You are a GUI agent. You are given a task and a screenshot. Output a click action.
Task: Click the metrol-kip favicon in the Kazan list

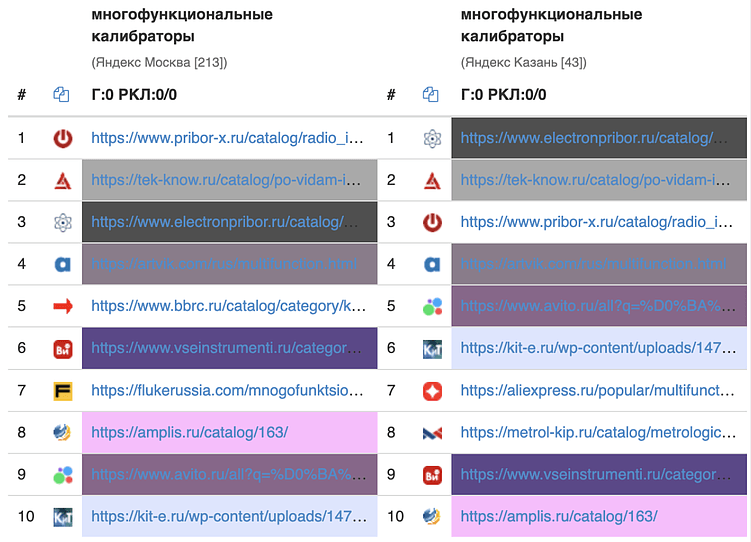pyautogui.click(x=432, y=433)
